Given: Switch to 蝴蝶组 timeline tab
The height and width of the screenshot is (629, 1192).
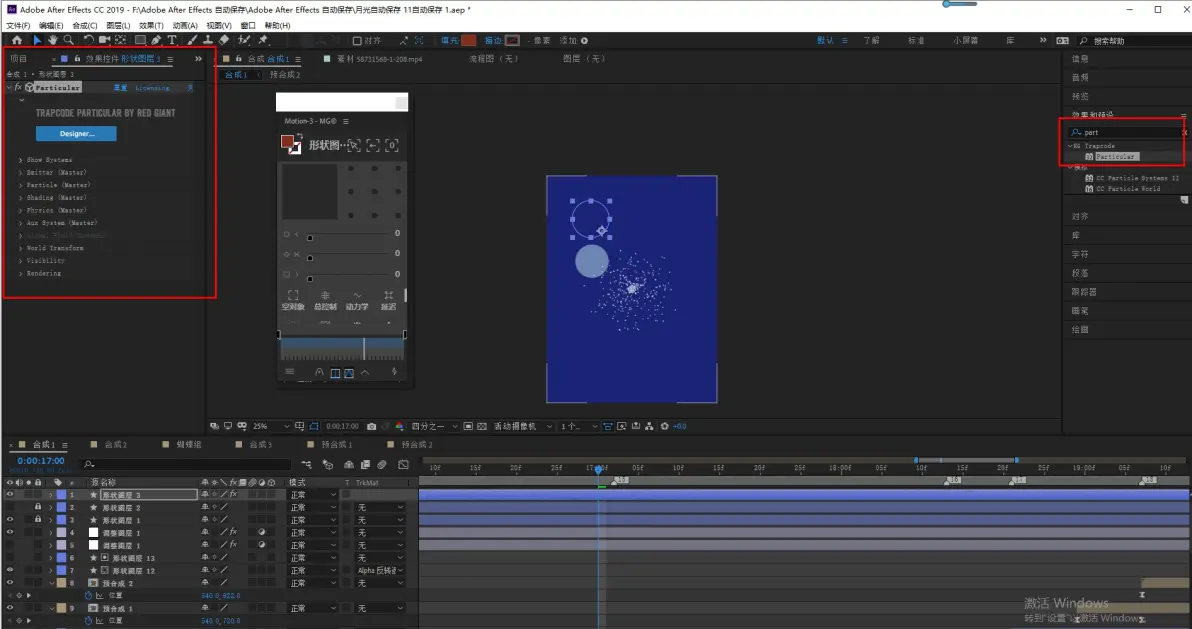Looking at the screenshot, I should (x=189, y=444).
